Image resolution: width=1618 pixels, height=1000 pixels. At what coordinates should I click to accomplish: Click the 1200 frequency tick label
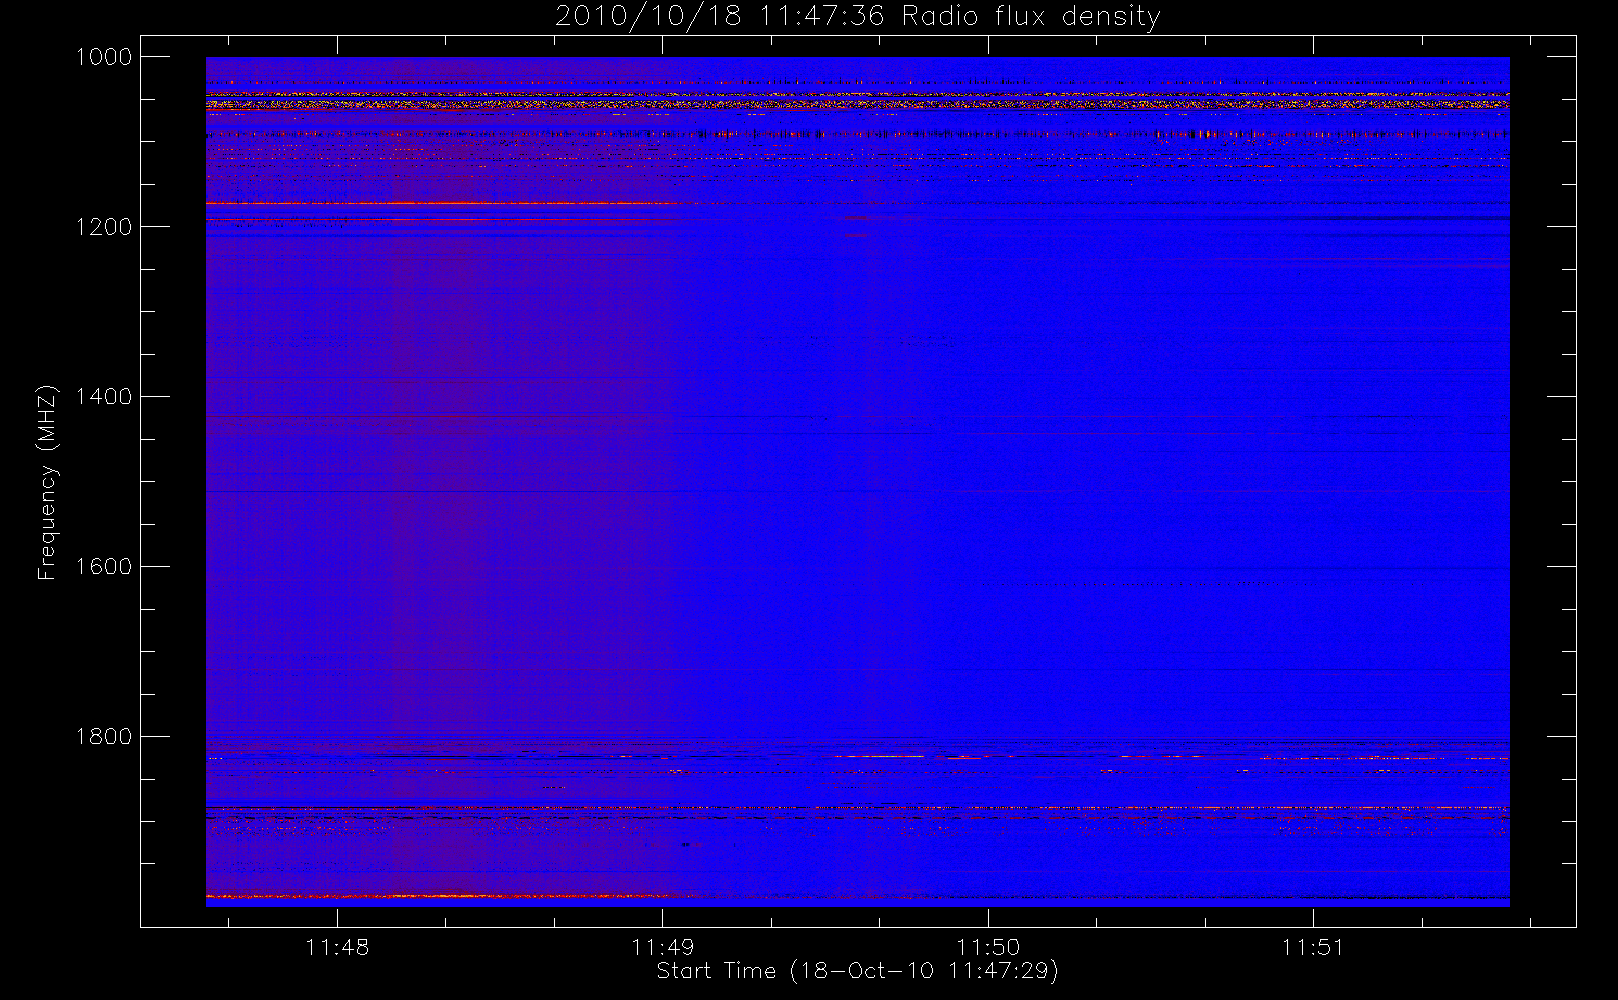104,227
